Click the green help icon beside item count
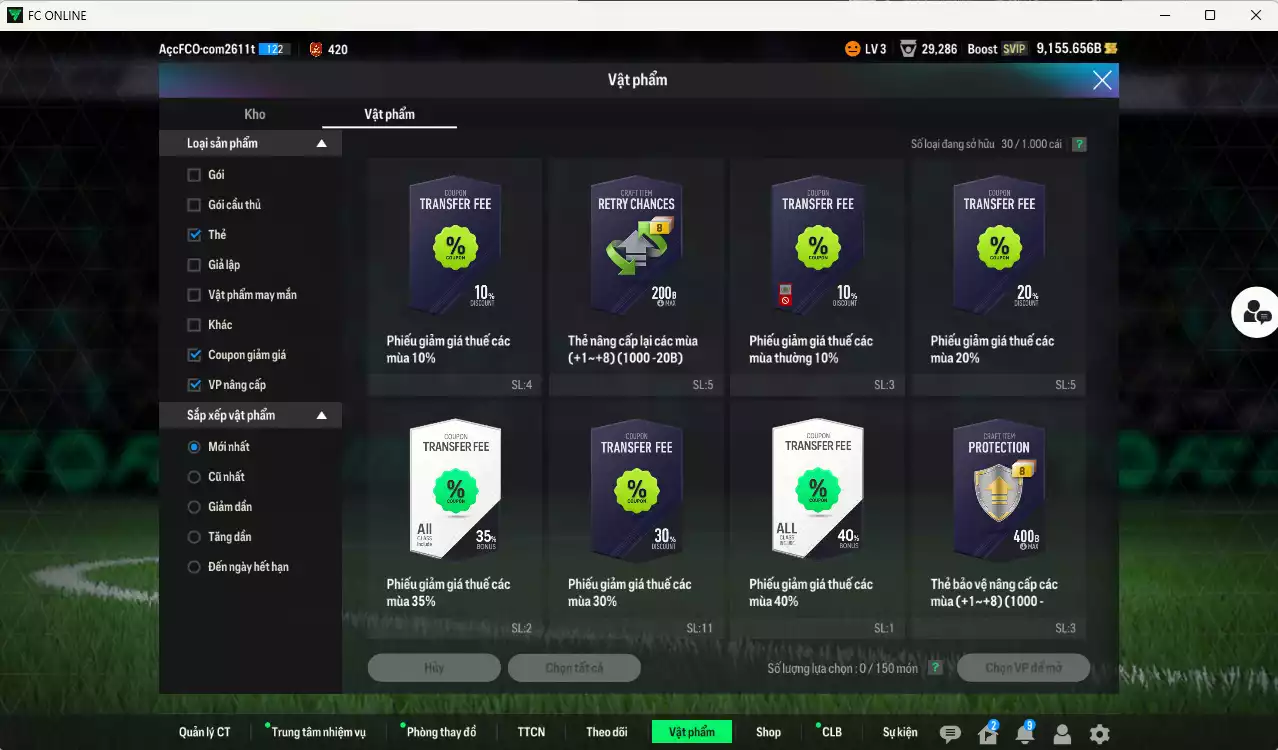Screen dimensions: 1278x750 coord(1079,144)
